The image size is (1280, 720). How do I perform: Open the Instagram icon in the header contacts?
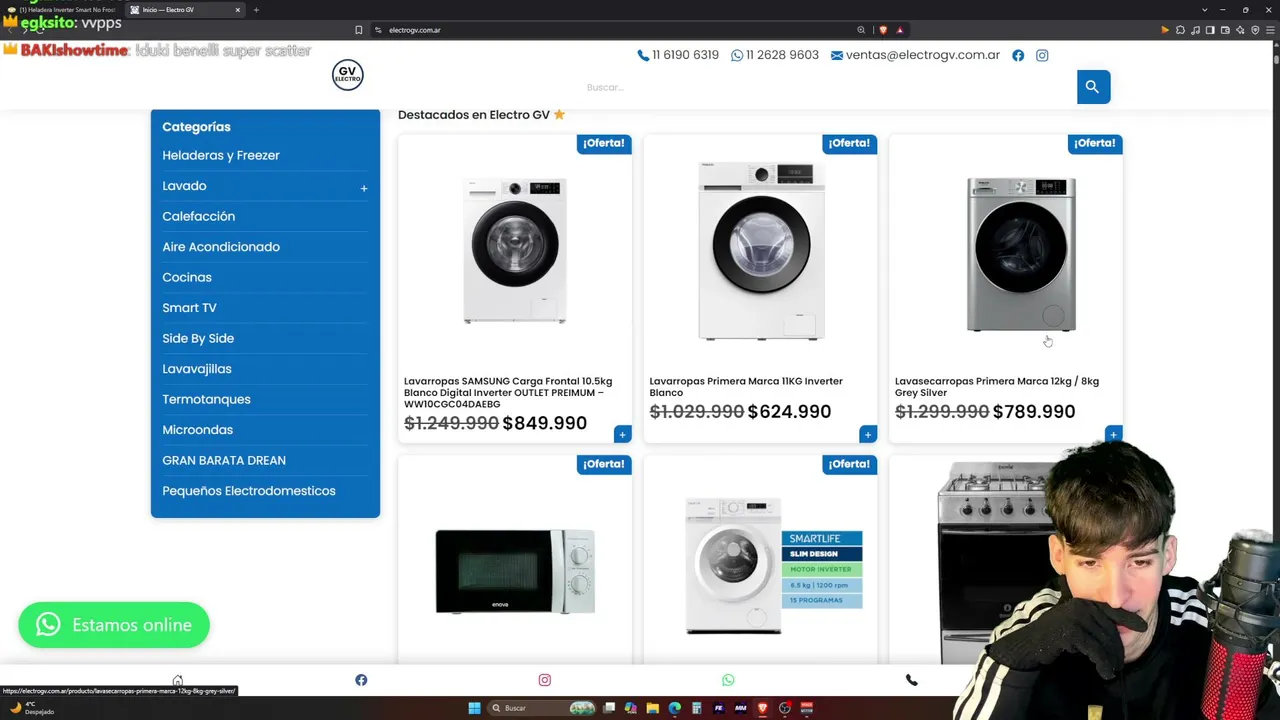coord(1042,55)
